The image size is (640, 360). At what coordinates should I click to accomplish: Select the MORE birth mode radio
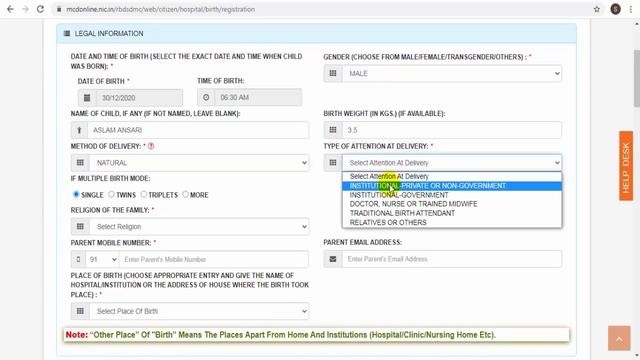[186, 194]
